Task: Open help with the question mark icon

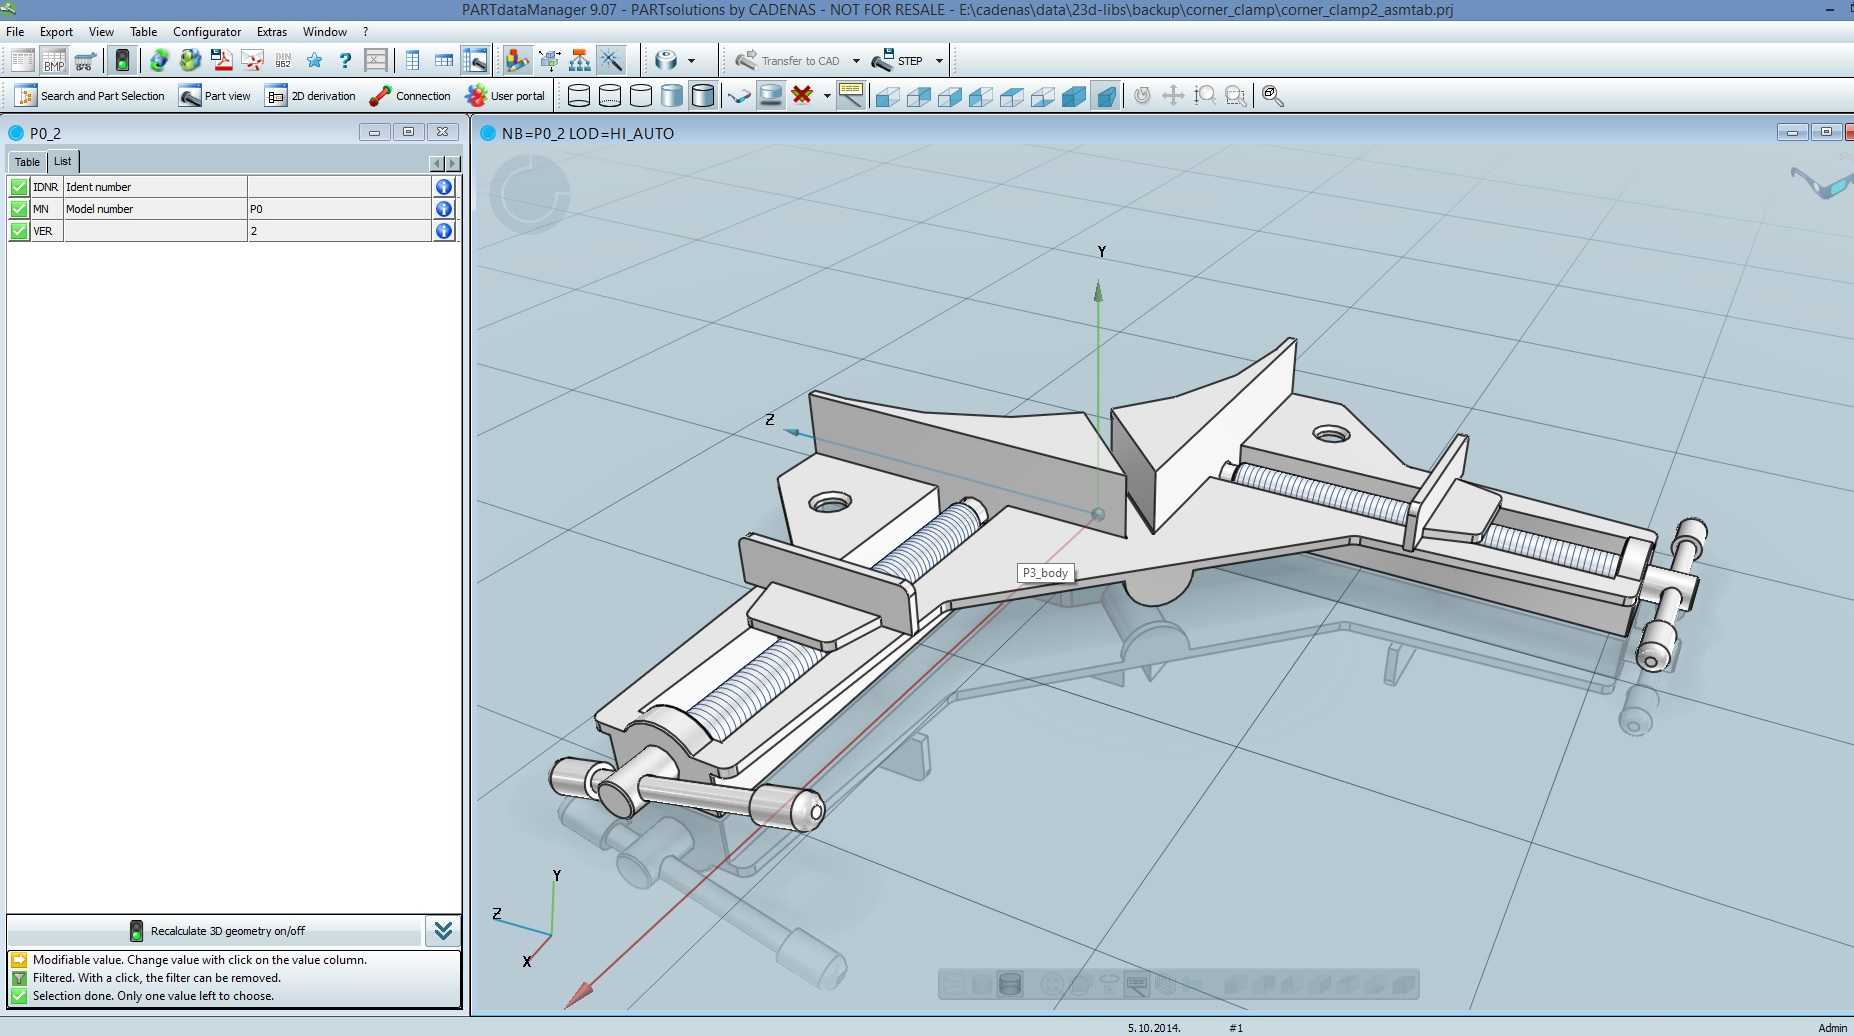Action: click(345, 61)
